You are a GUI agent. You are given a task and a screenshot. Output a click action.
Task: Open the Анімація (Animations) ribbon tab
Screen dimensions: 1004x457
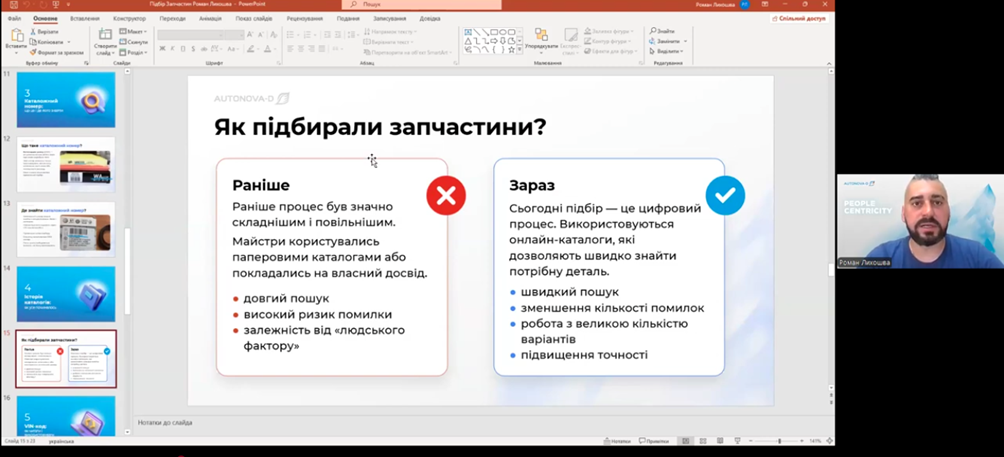210,18
